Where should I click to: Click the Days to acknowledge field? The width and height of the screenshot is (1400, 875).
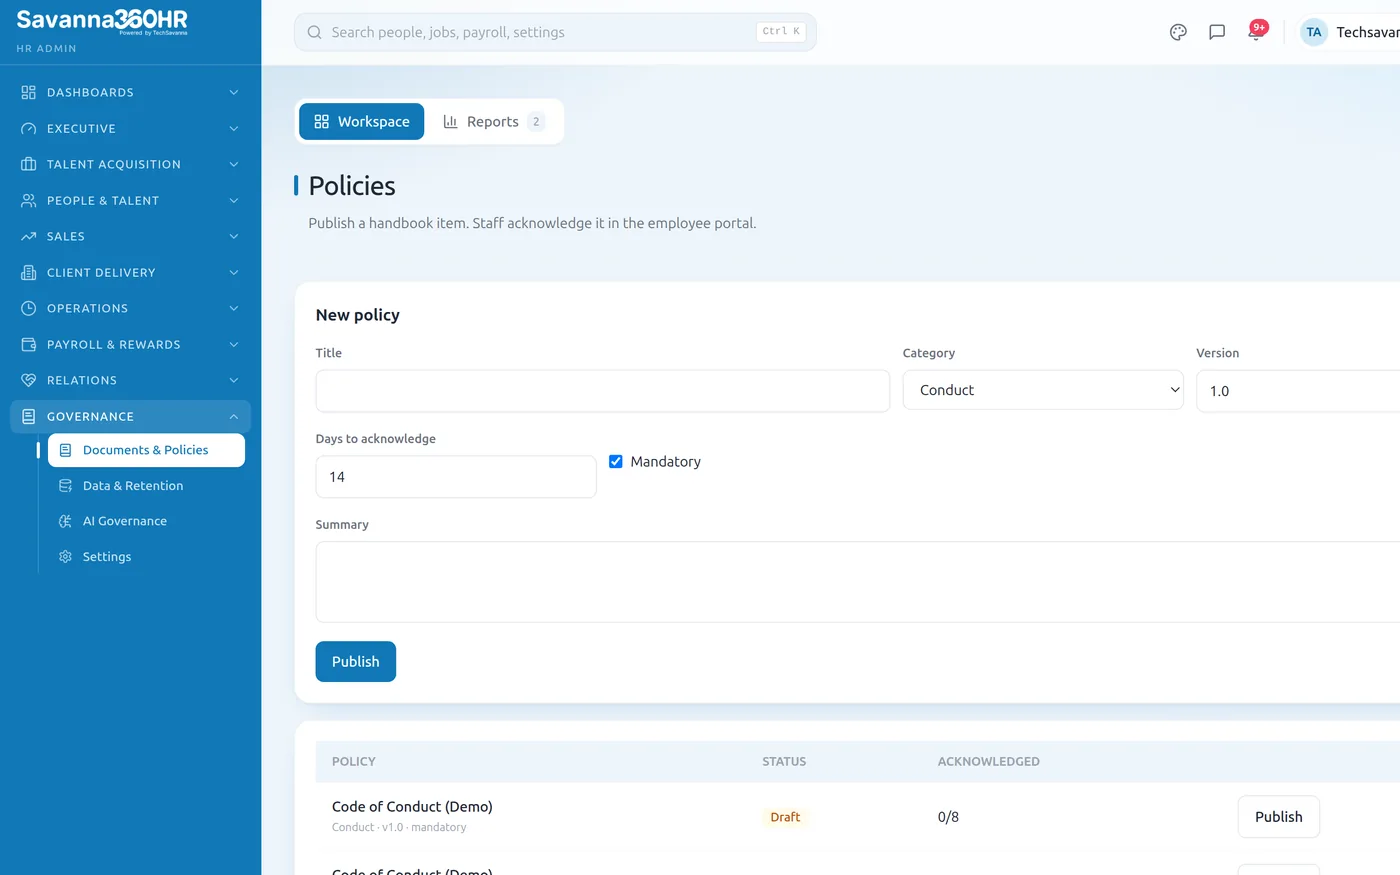(456, 477)
